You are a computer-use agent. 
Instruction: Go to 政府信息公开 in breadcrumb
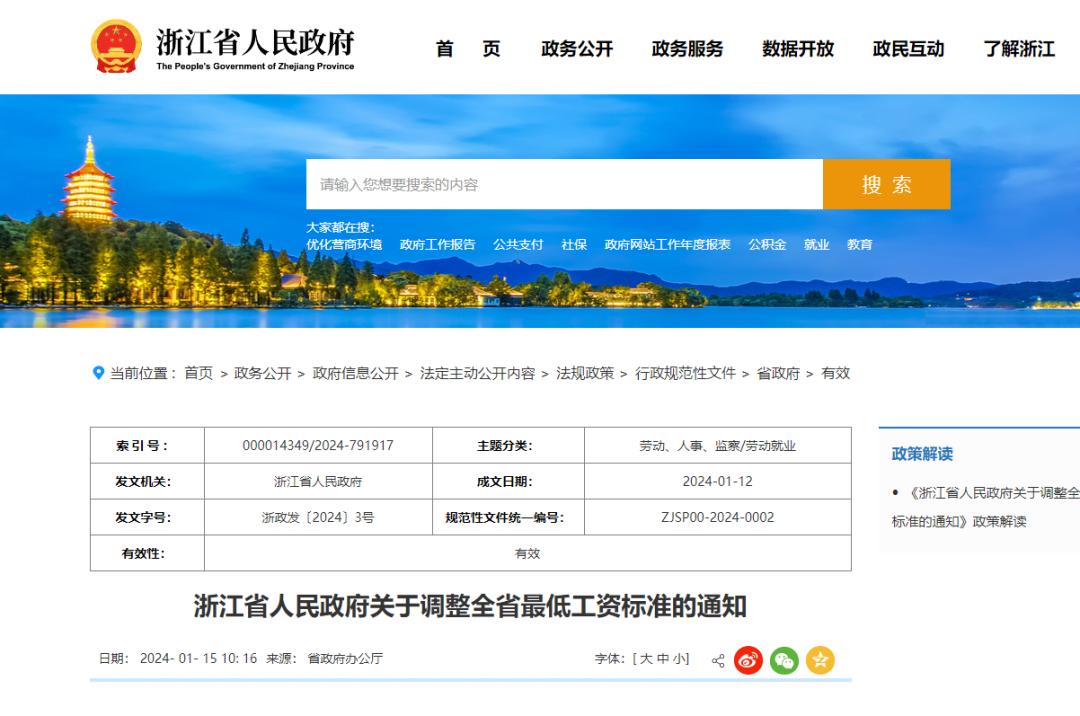pos(355,373)
